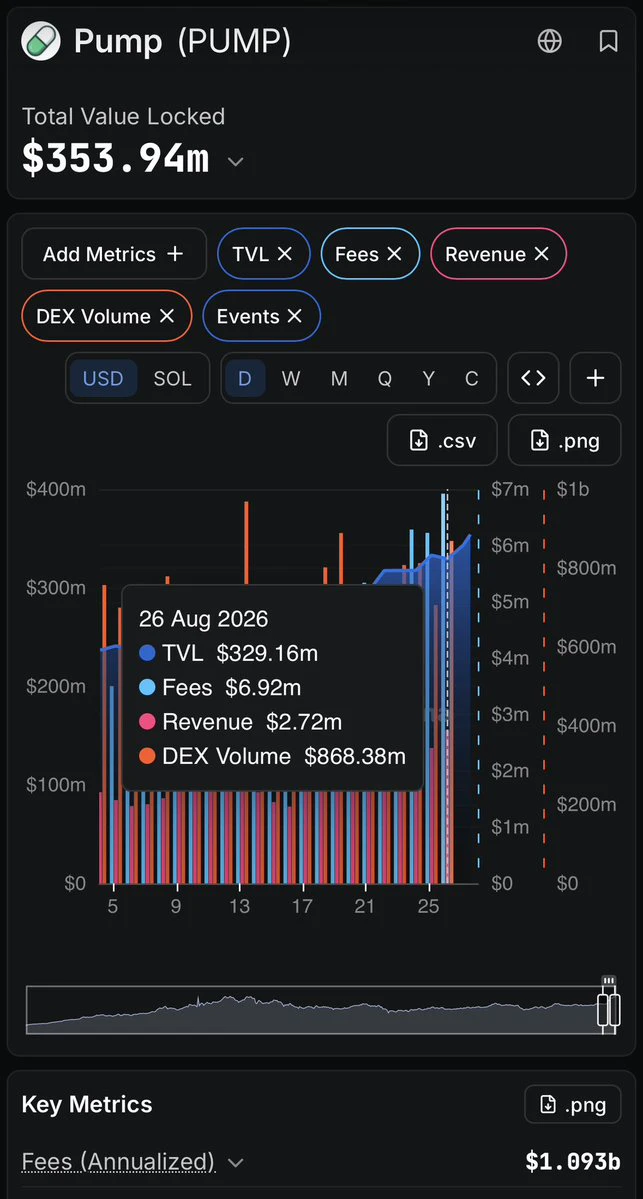The width and height of the screenshot is (643, 1199).
Task: Select daily D interval
Action: (245, 378)
